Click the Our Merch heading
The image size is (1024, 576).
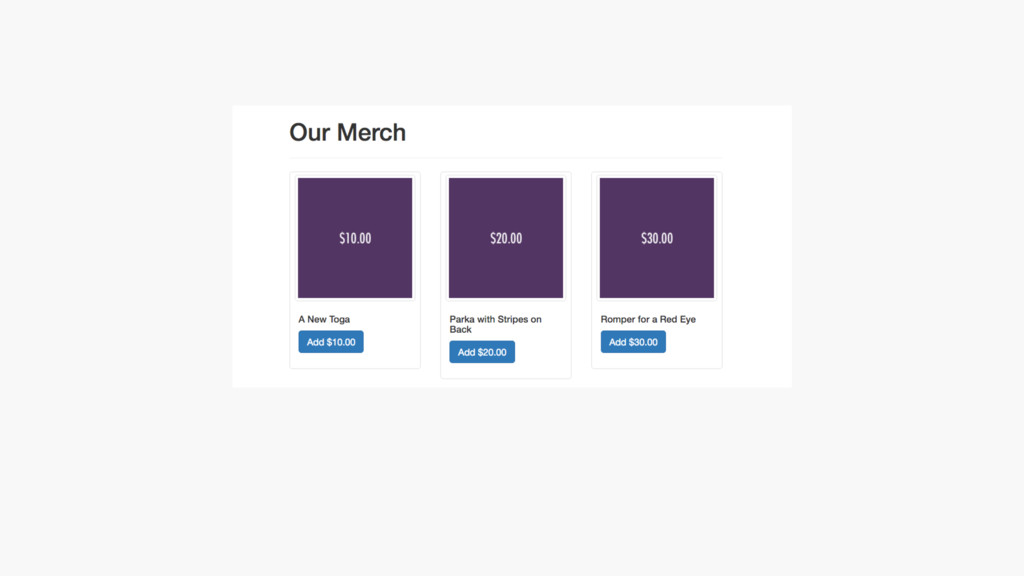347,132
